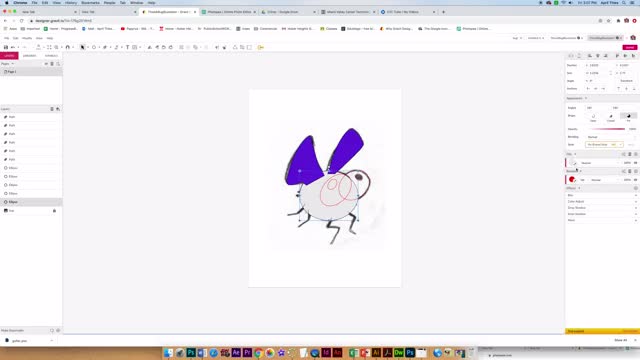The width and height of the screenshot is (640, 360).
Task: Select the highlighted Ellipse layer
Action: pyautogui.click(x=31, y=202)
